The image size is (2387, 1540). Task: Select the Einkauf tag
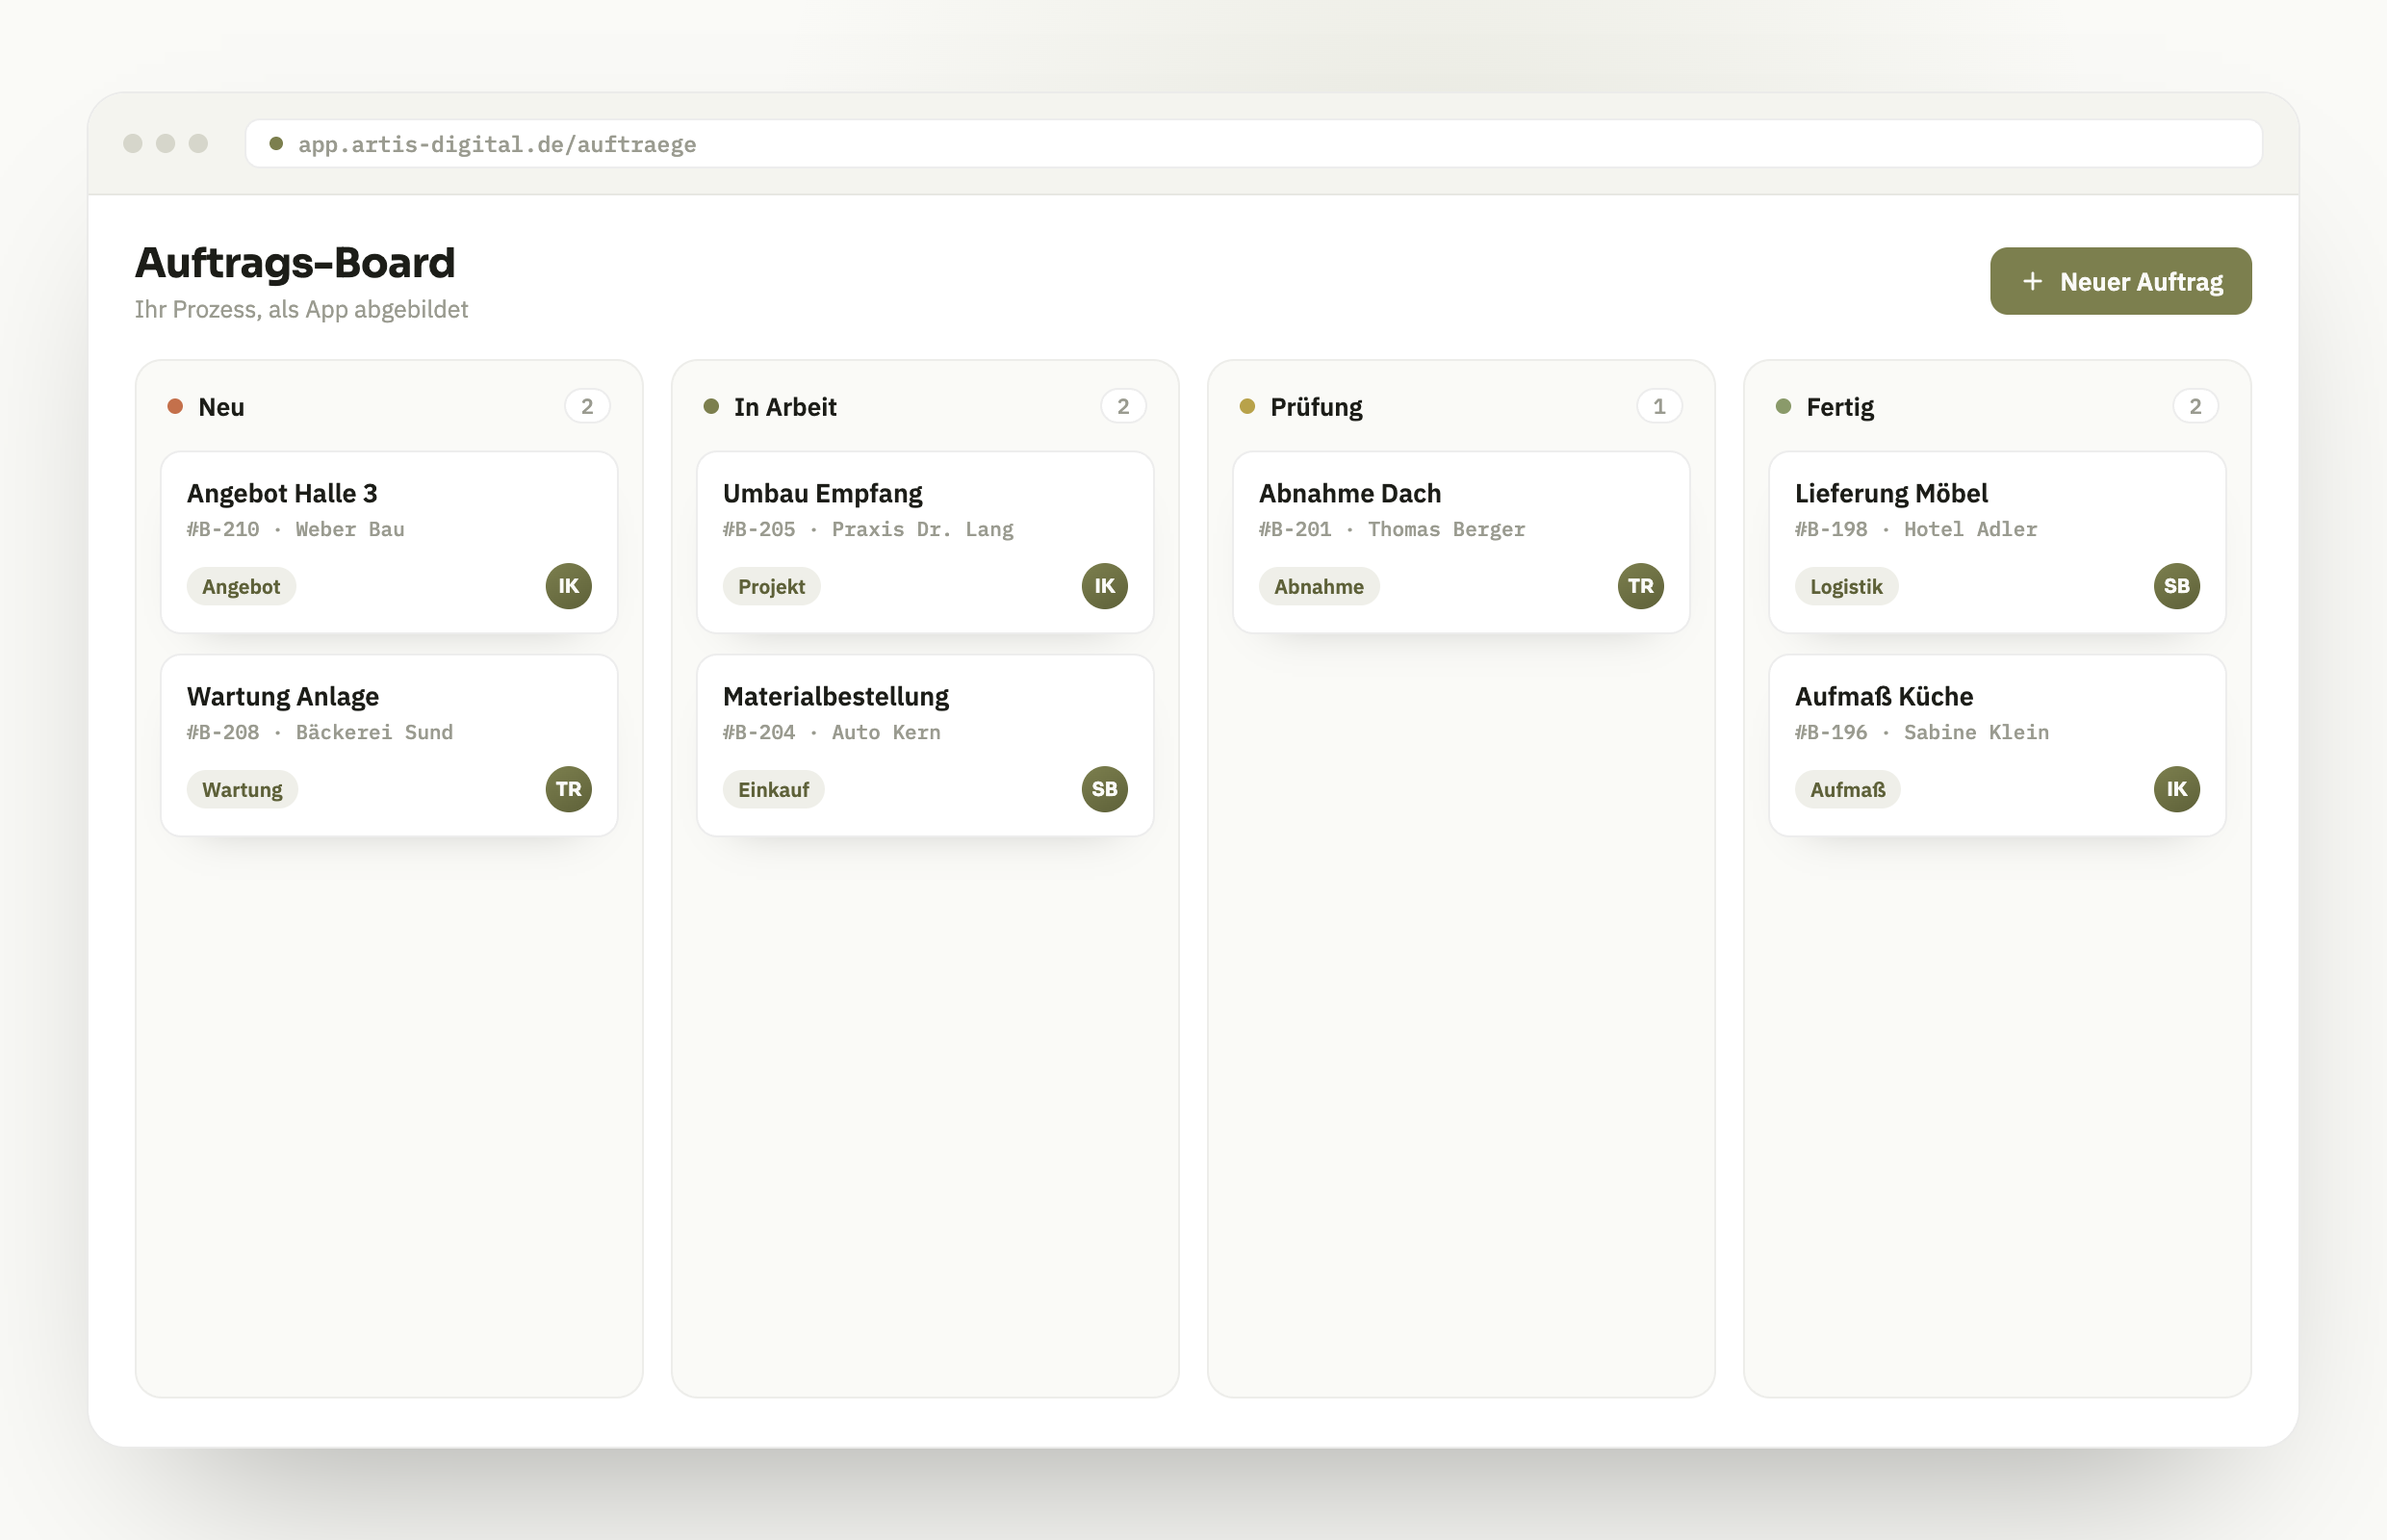(773, 790)
